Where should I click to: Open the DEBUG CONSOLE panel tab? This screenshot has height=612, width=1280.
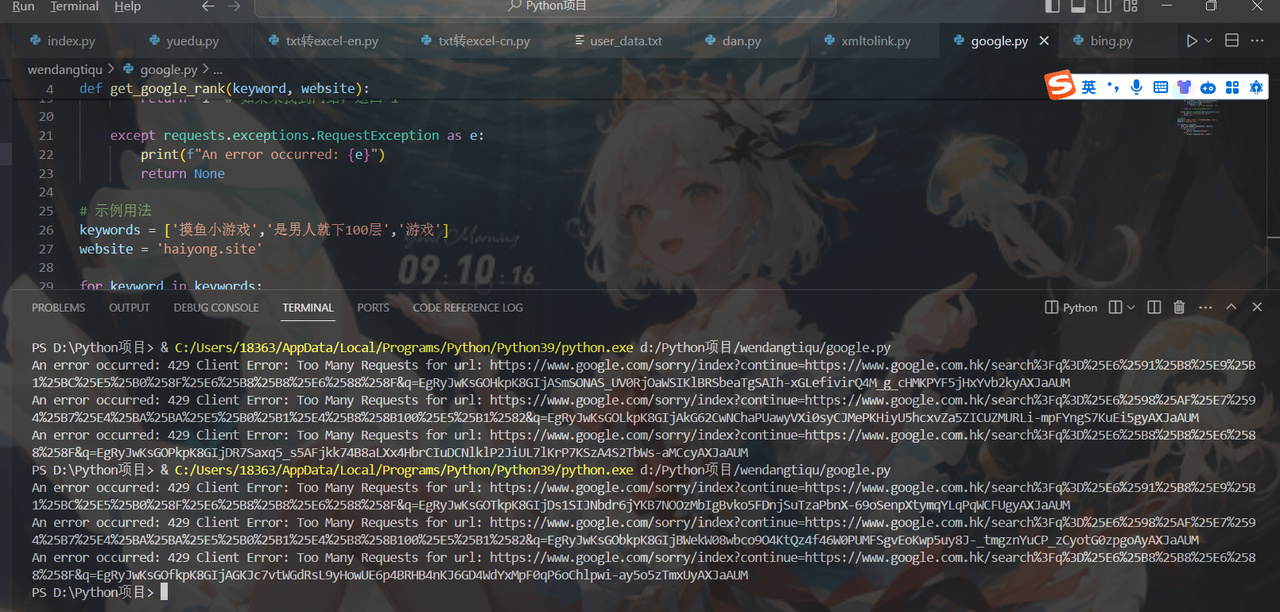(x=216, y=308)
